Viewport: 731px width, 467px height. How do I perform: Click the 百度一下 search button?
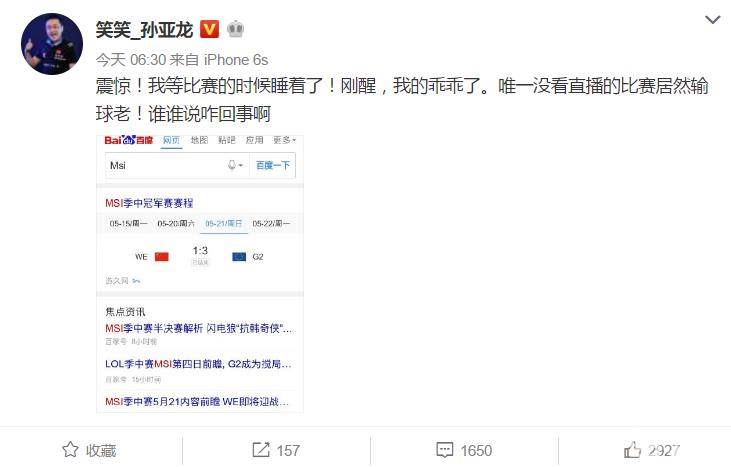point(273,165)
